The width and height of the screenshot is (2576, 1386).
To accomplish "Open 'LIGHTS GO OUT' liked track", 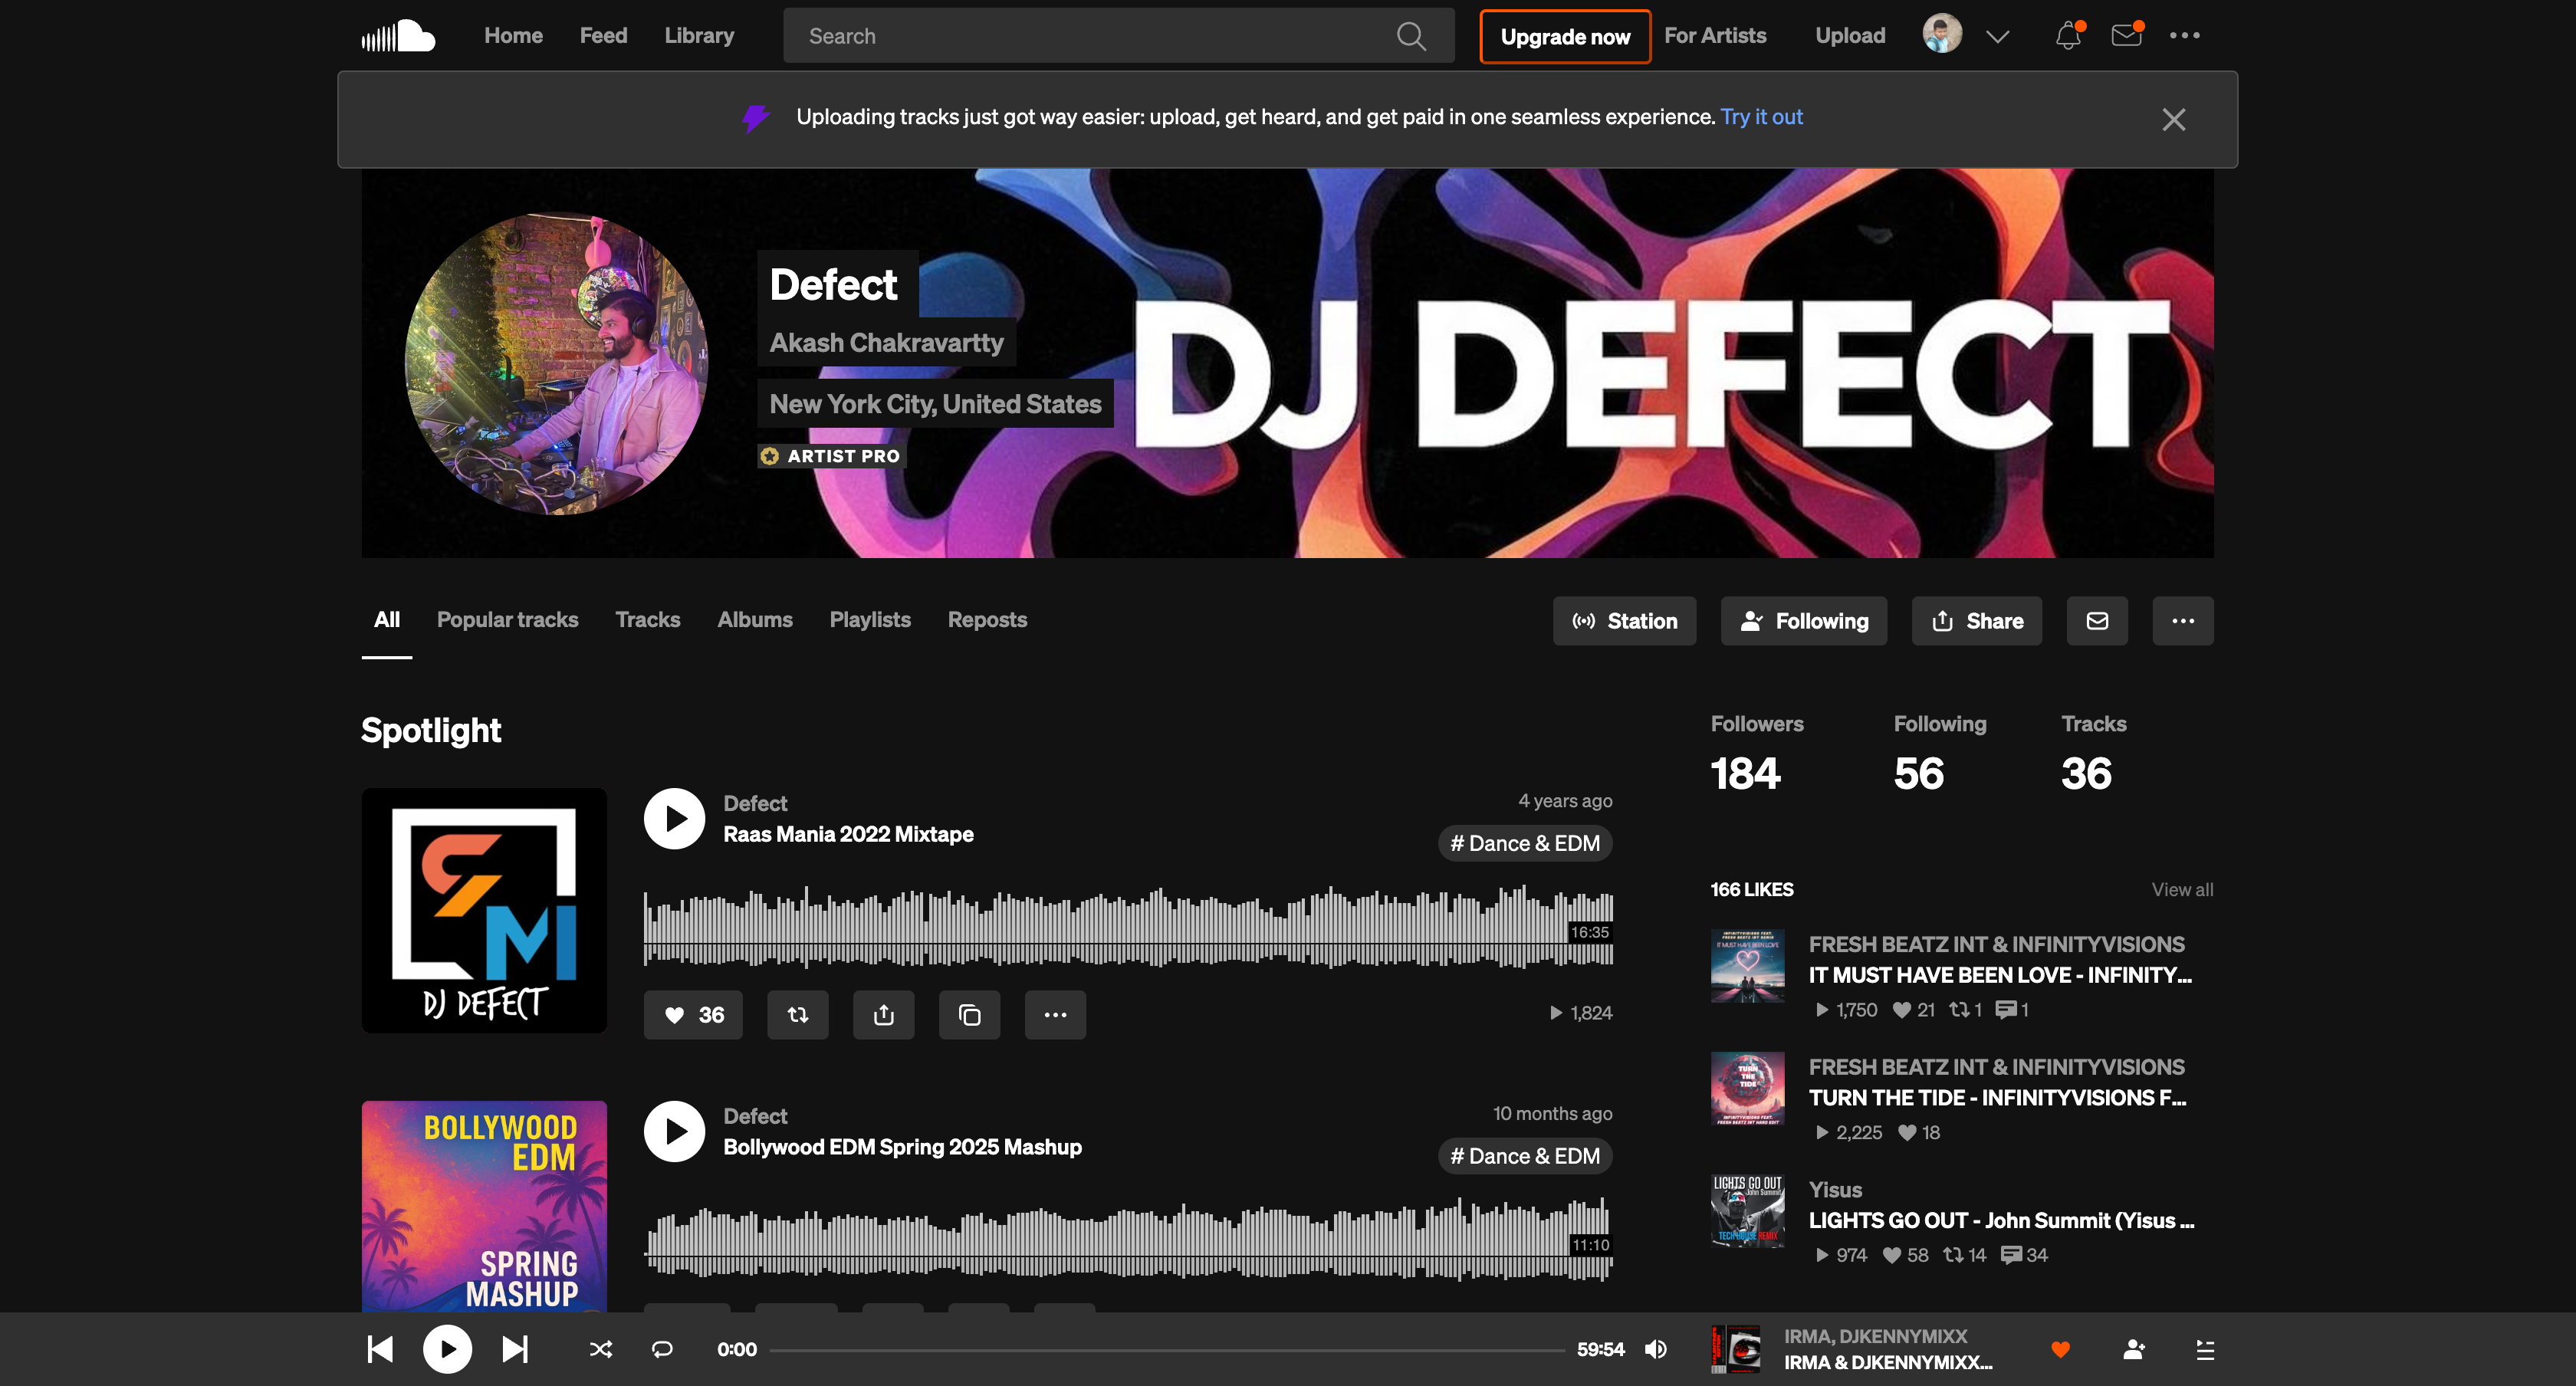I will (2001, 1221).
